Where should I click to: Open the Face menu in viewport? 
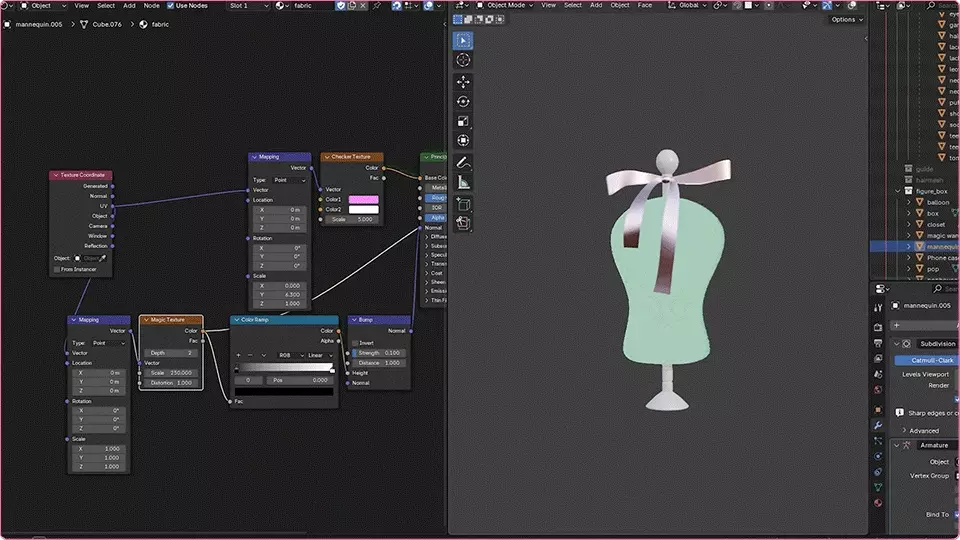tap(645, 6)
